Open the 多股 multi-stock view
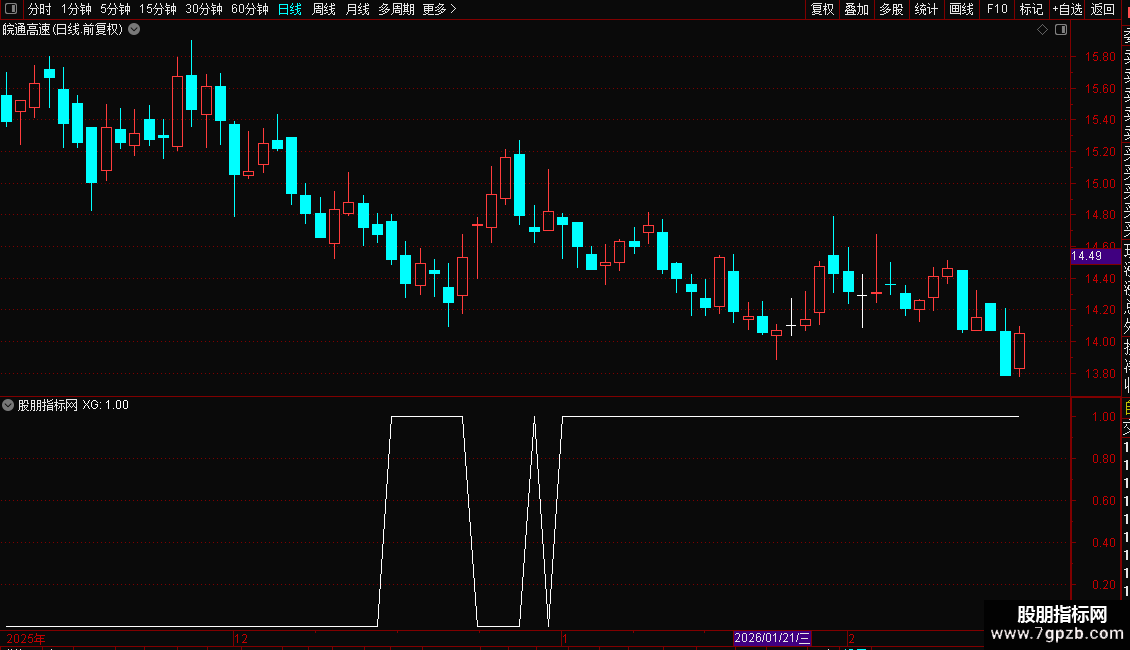The height and width of the screenshot is (650, 1130). click(891, 9)
